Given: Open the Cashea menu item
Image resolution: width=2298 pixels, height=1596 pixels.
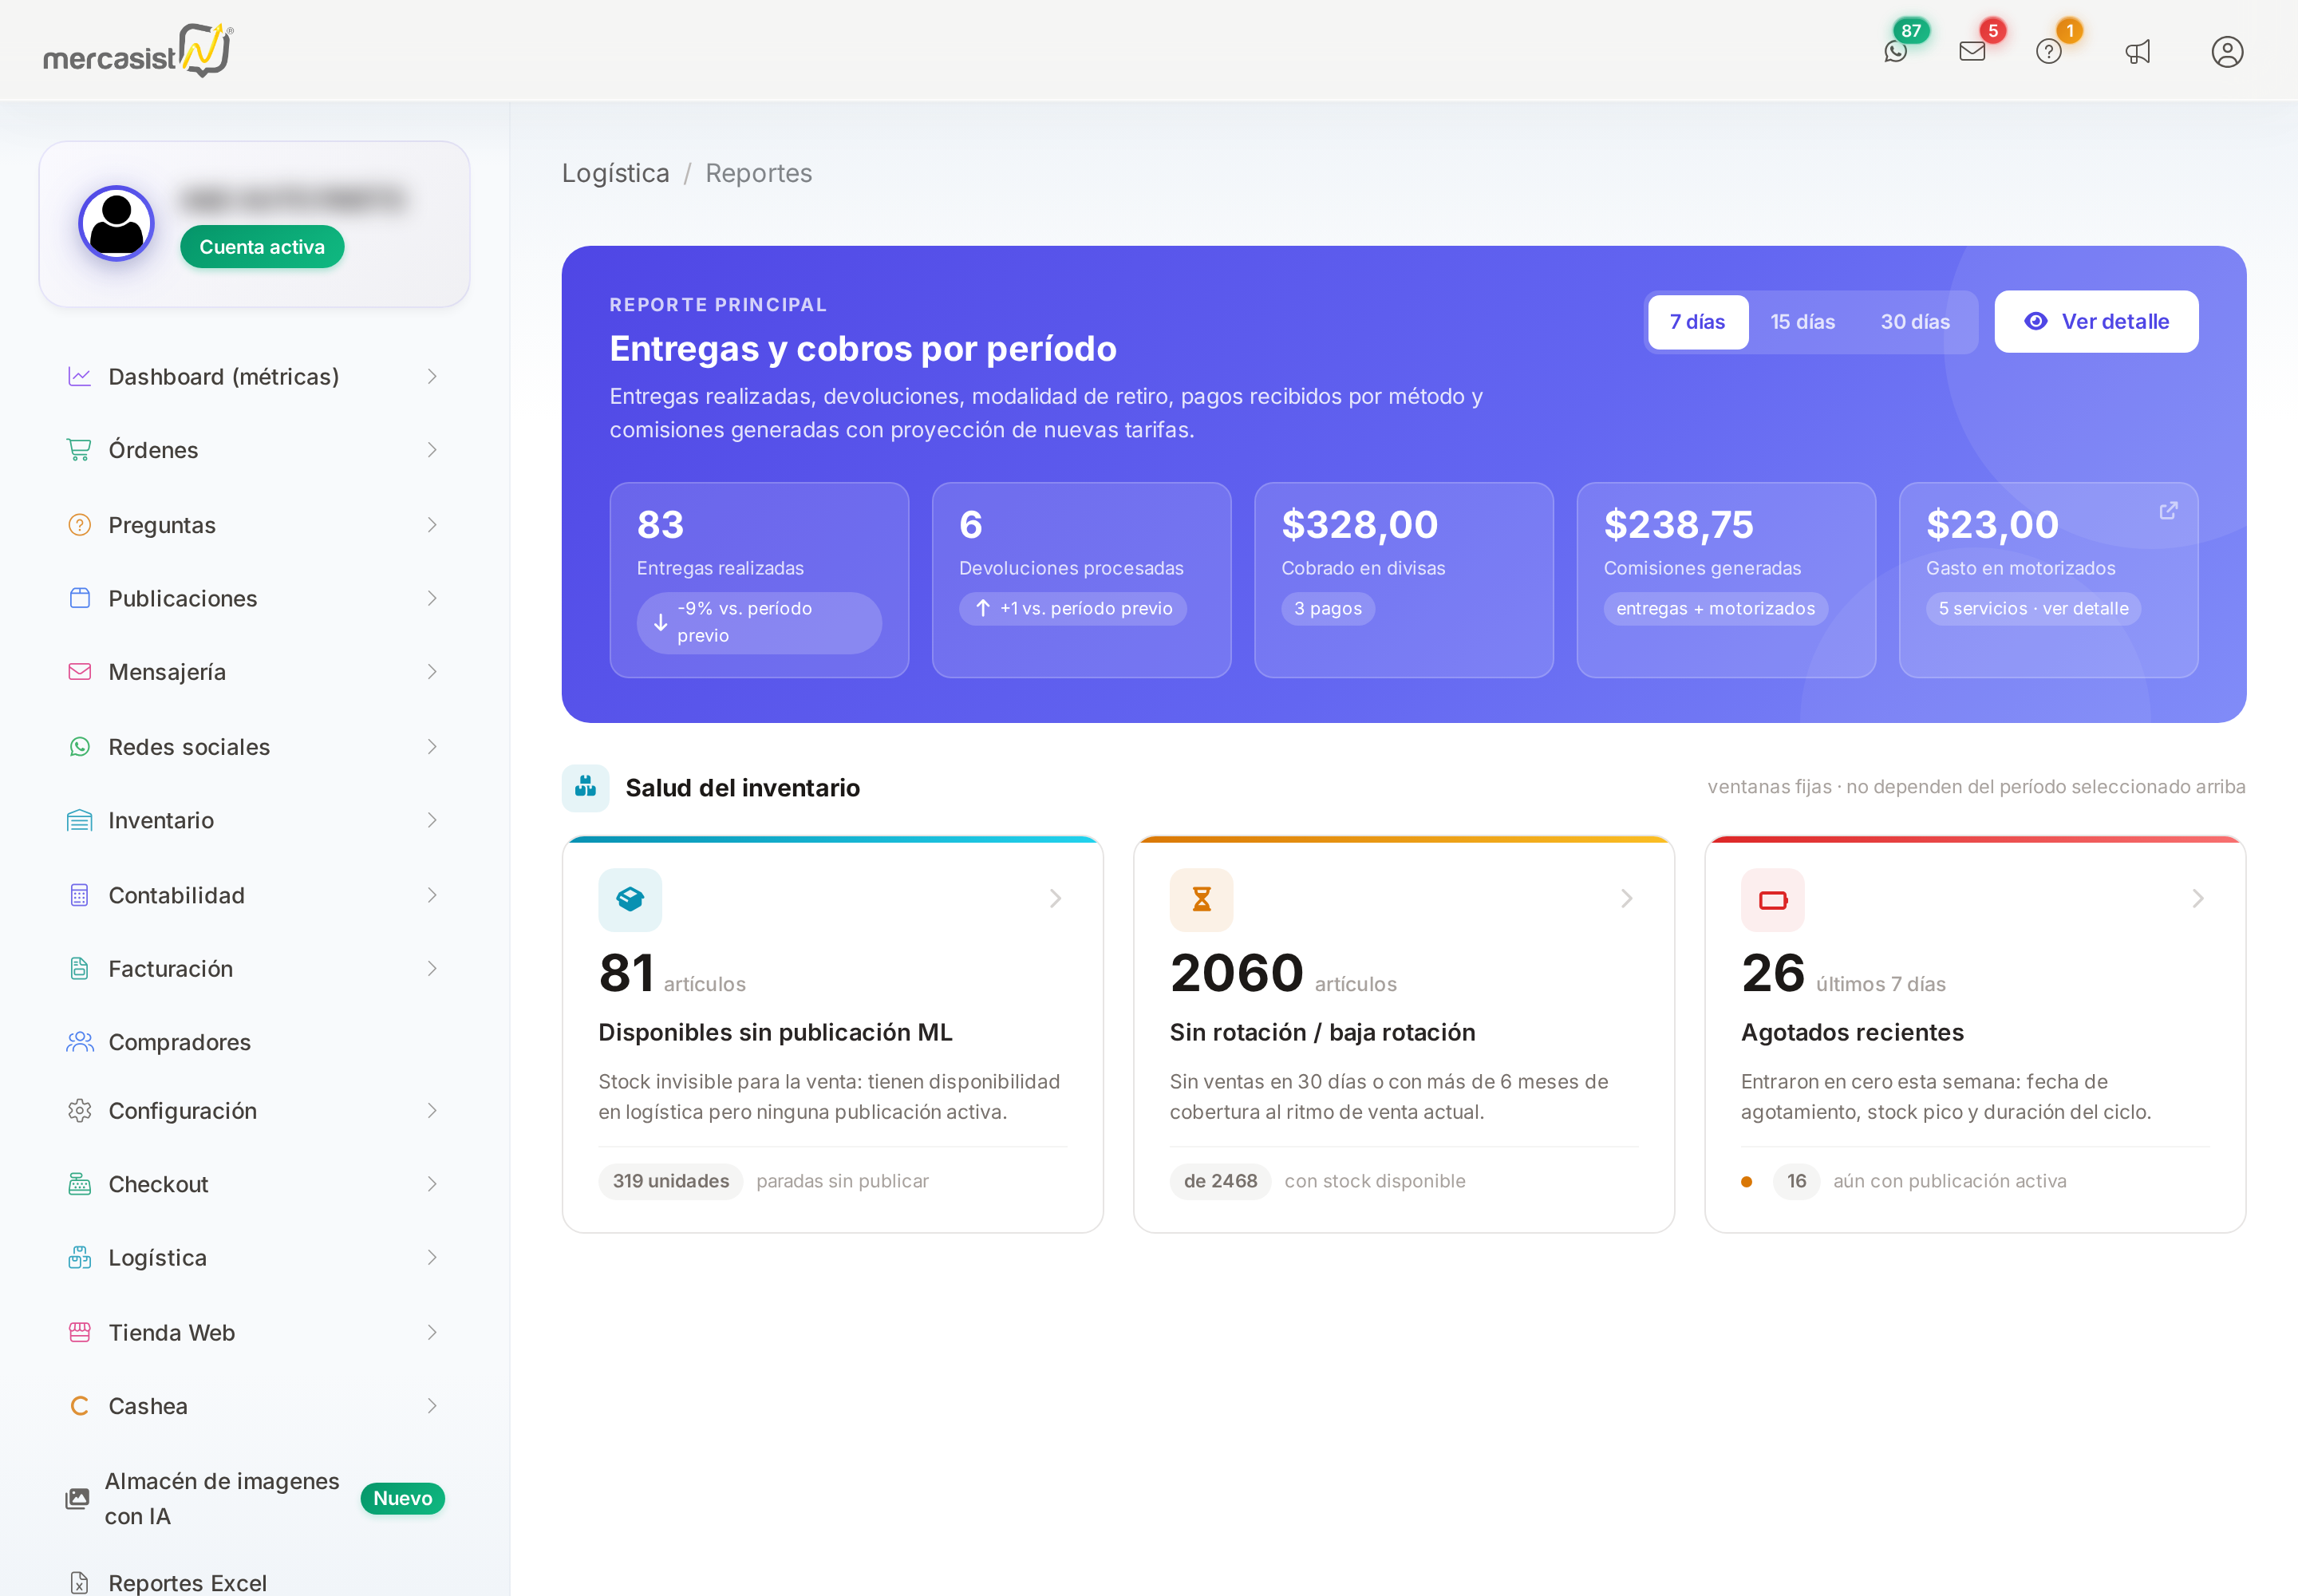Looking at the screenshot, I should click(254, 1406).
